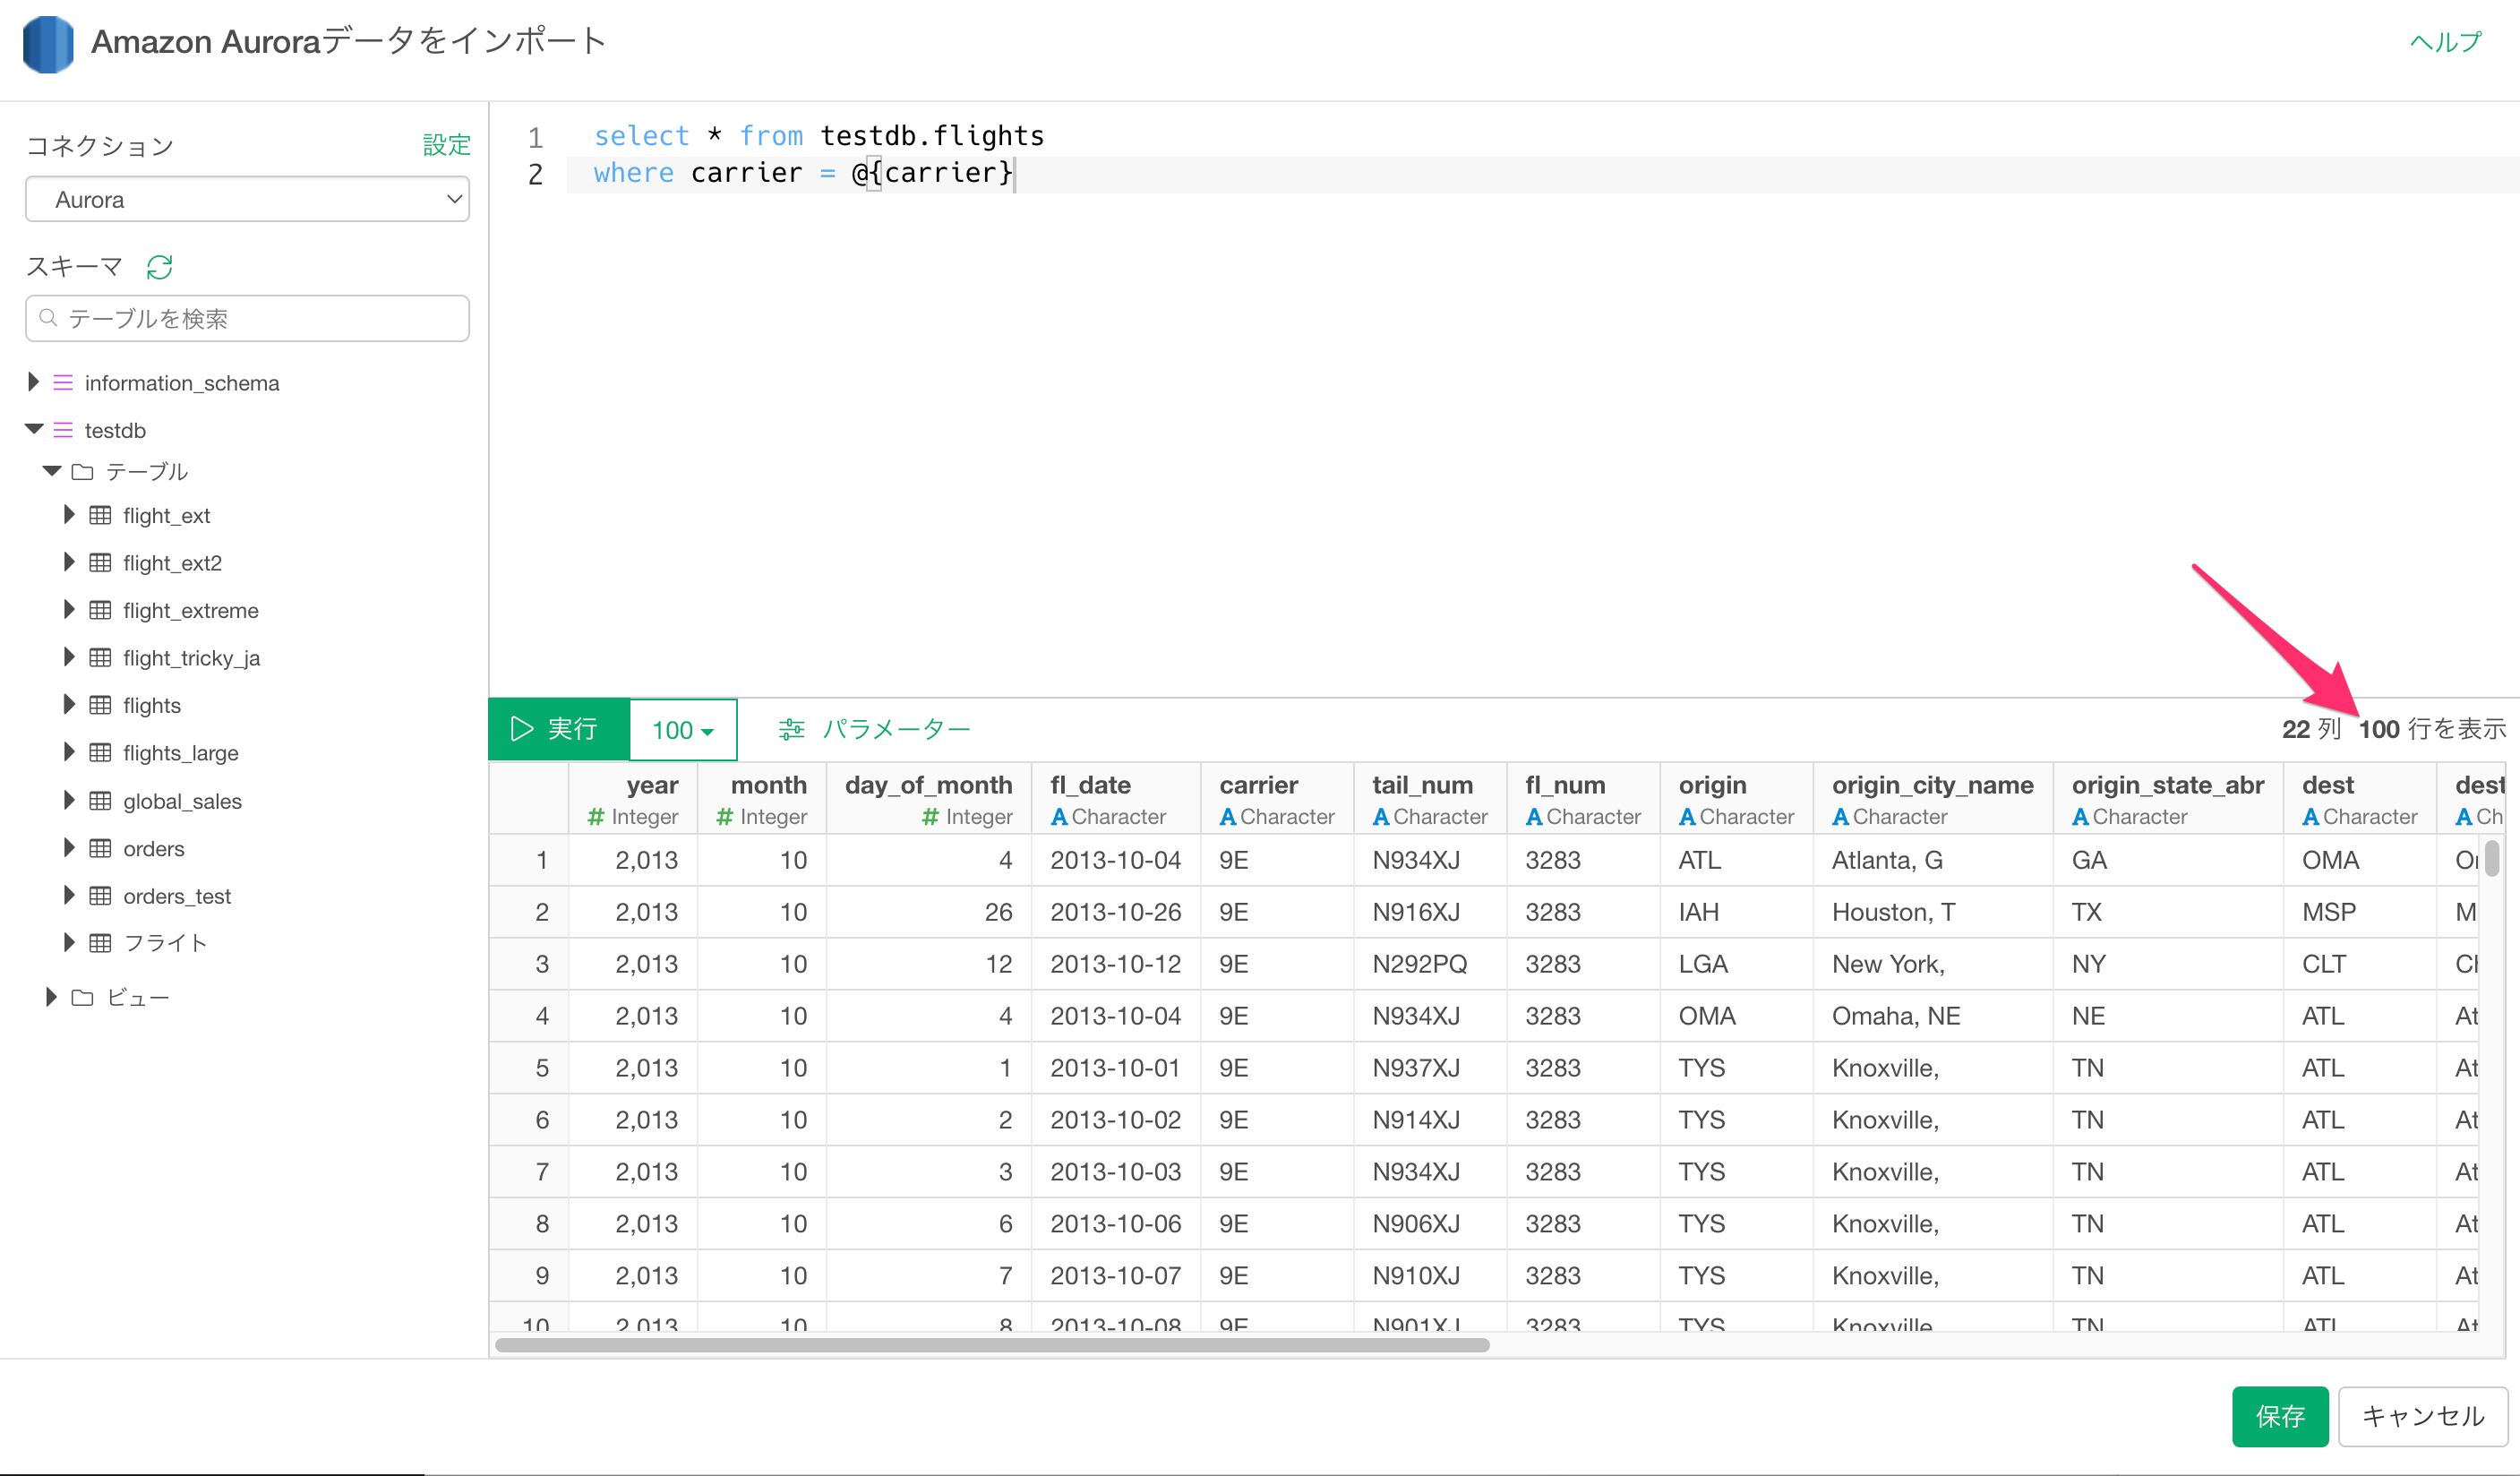Screen dimensions: 2520x1476
Task: Click the orders table icon
Action: [x=100, y=848]
